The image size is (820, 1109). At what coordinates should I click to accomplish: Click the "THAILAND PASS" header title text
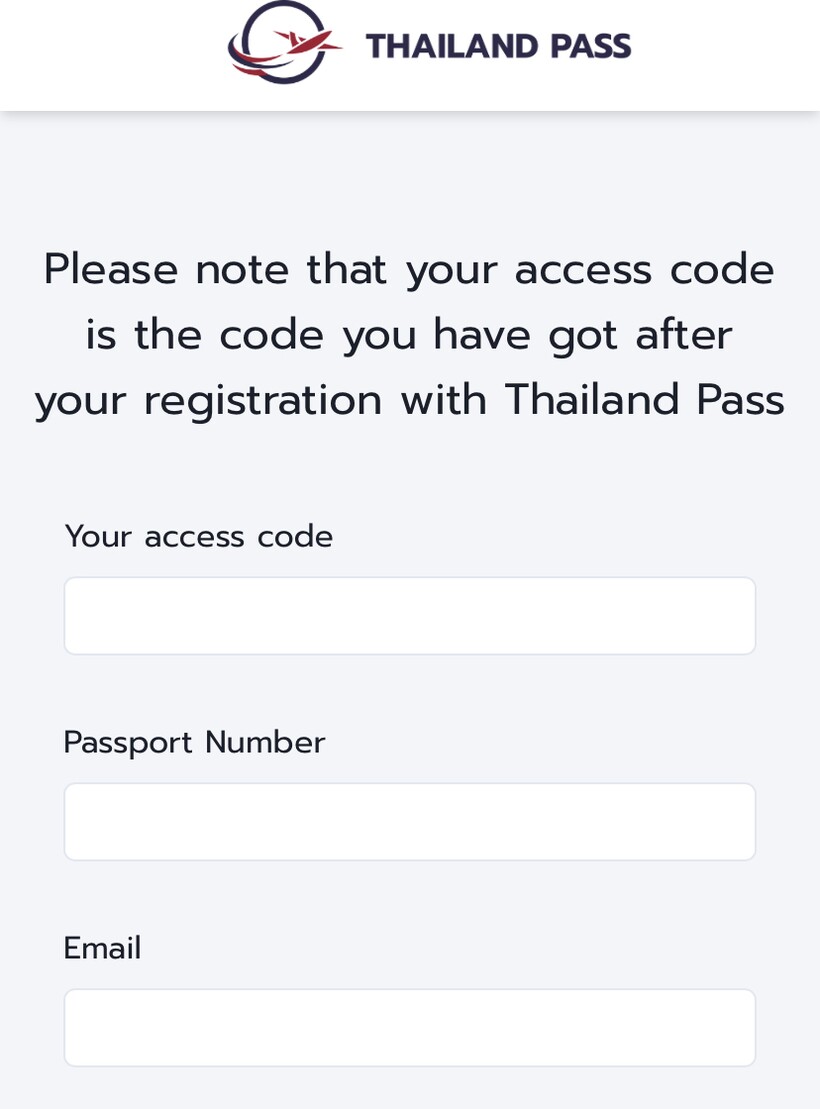498,46
